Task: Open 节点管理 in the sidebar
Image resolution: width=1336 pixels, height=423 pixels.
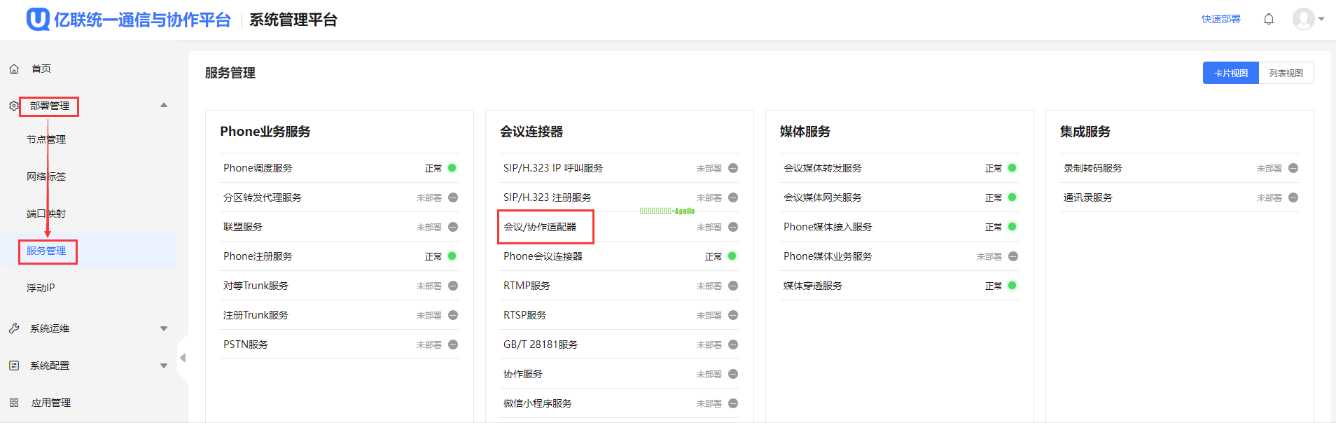Action: tap(46, 140)
